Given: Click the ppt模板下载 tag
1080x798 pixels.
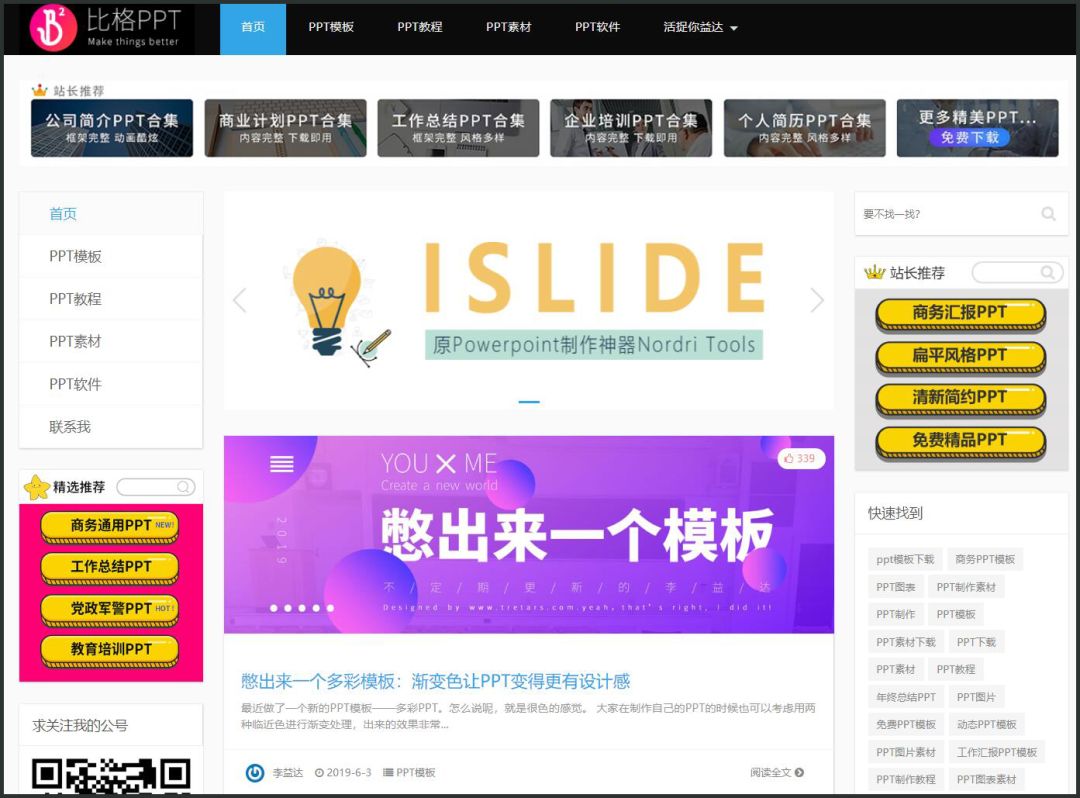Looking at the screenshot, I should click(x=905, y=559).
